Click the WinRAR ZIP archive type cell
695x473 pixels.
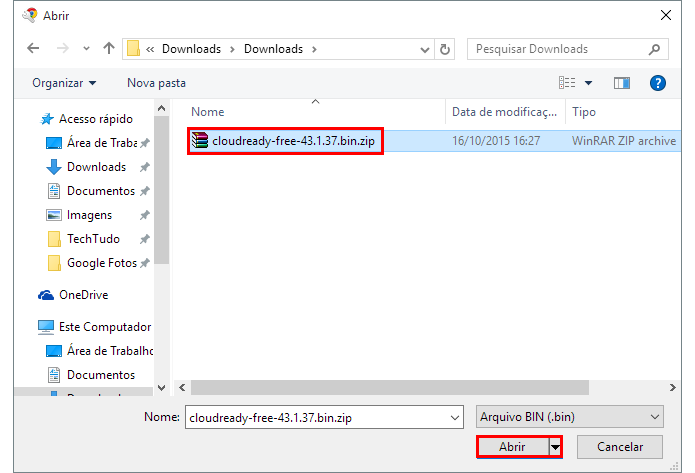624,141
